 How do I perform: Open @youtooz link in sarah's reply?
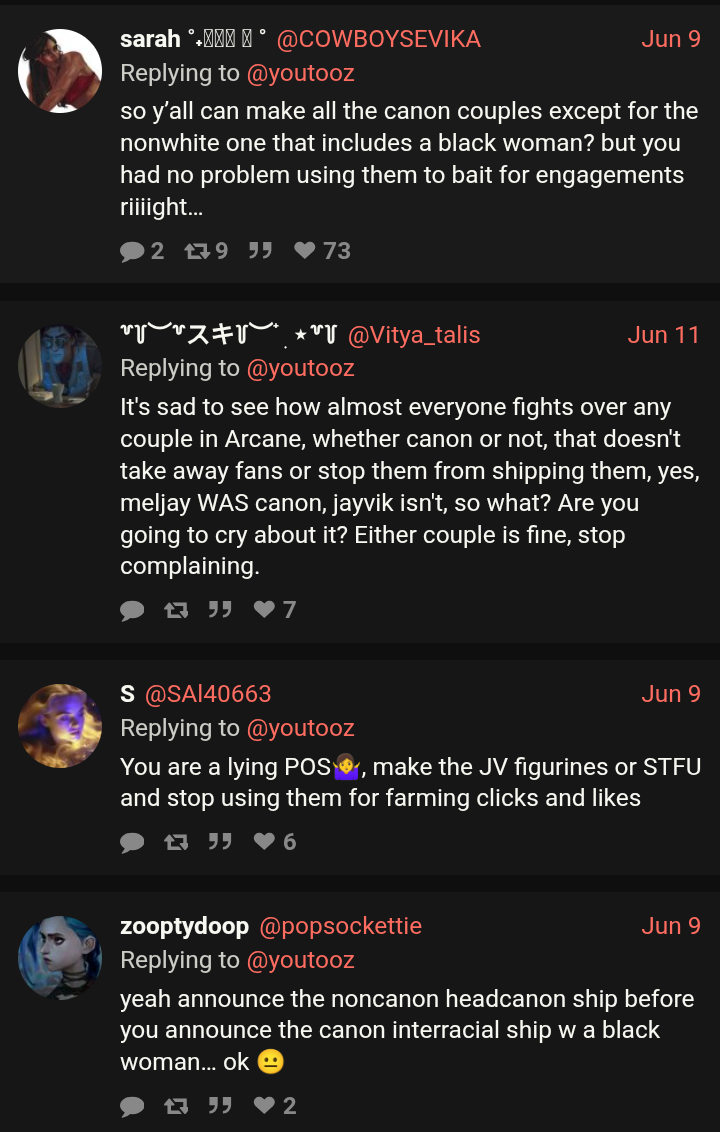(x=300, y=74)
